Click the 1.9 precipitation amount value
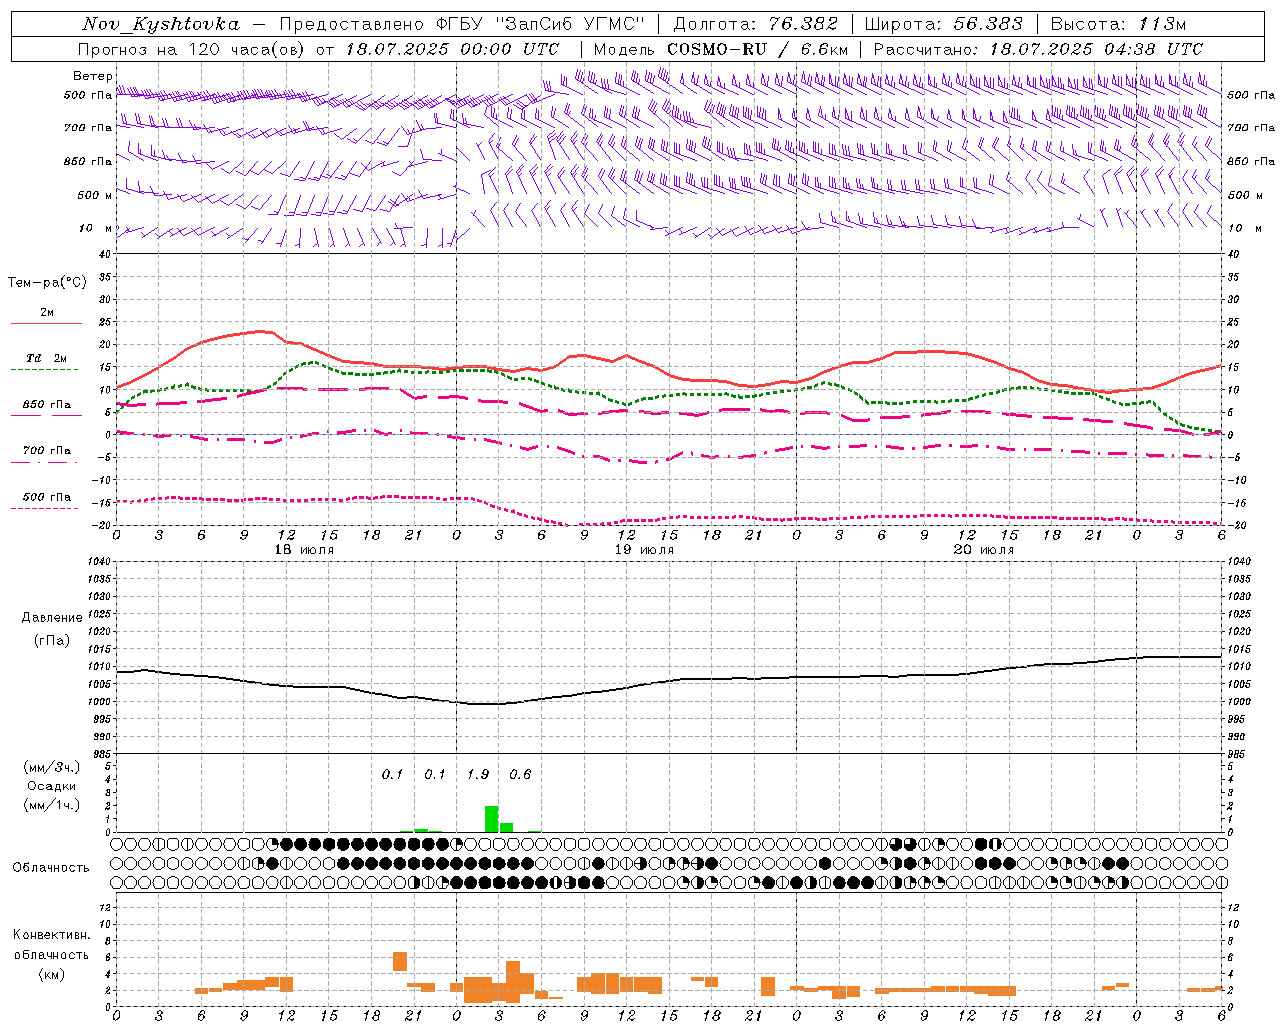The image size is (1280, 1024). [x=478, y=774]
